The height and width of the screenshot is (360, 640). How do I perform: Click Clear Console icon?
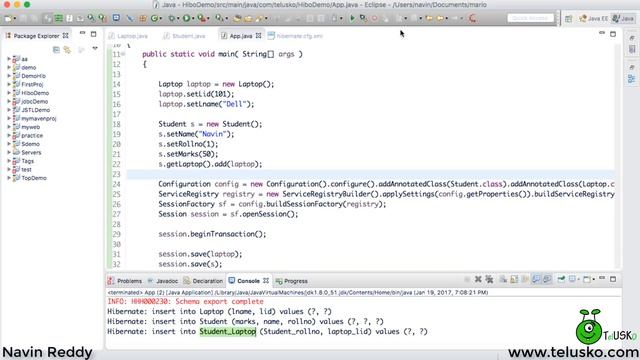pos(503,280)
